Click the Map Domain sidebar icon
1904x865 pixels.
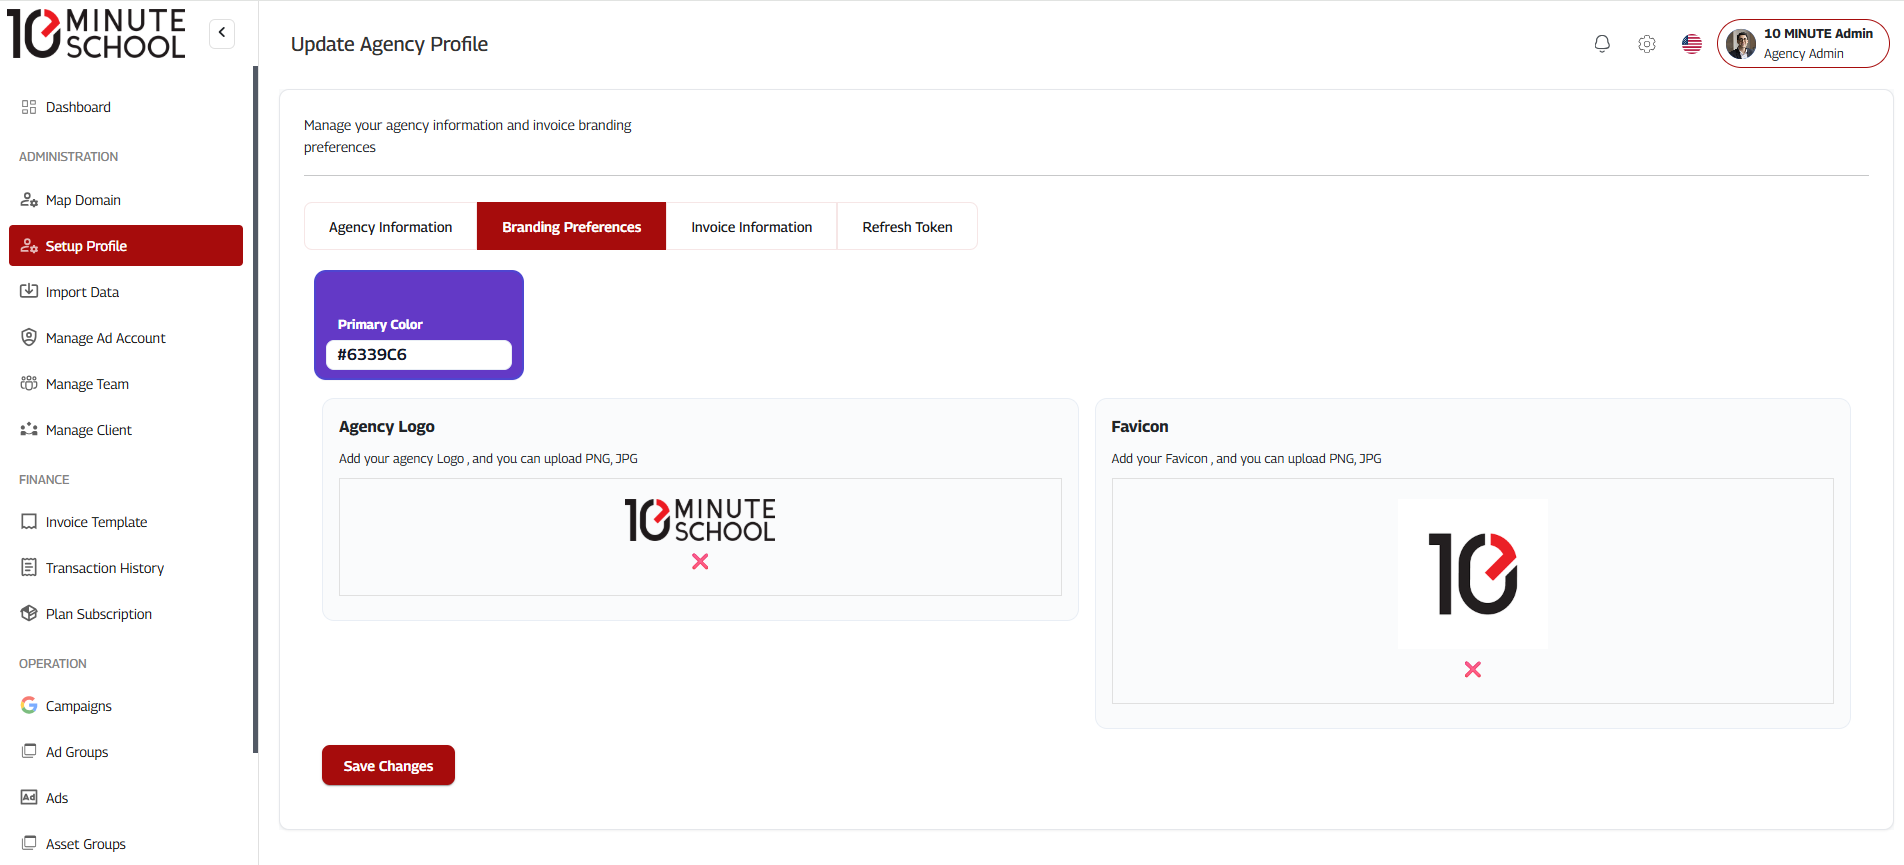29,200
